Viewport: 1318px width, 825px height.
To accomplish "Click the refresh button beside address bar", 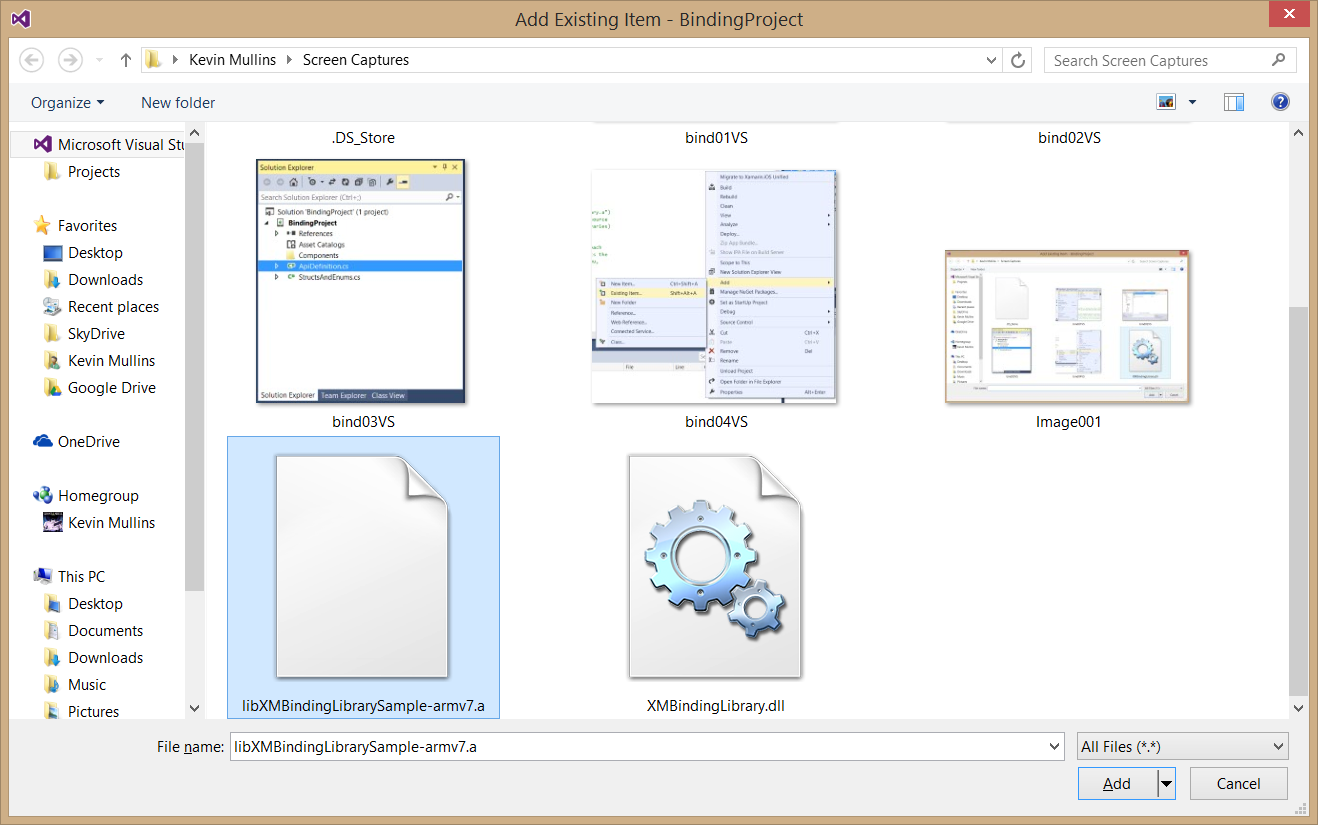I will [1018, 60].
